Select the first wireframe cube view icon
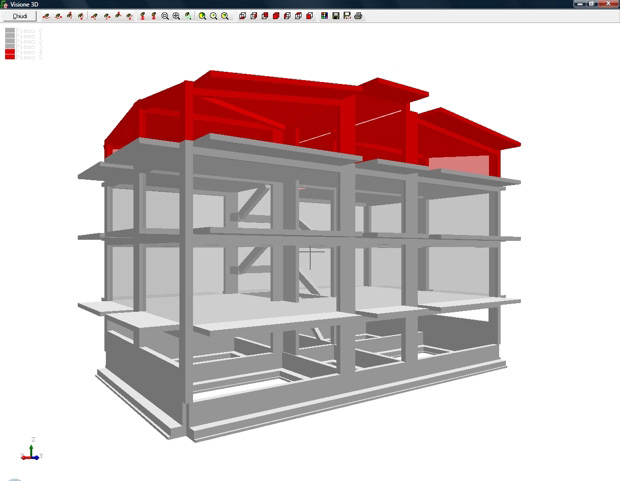Image resolution: width=620 pixels, height=481 pixels. click(243, 16)
